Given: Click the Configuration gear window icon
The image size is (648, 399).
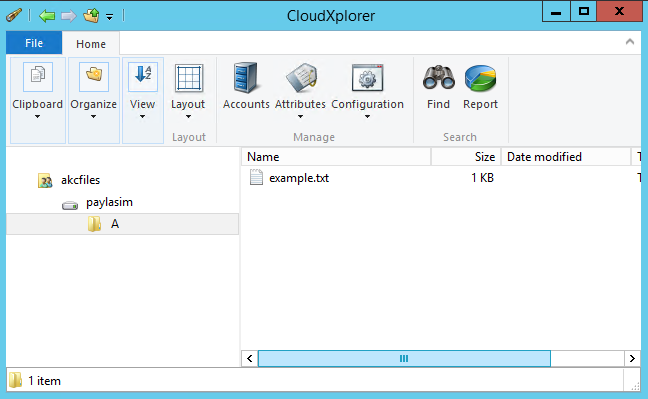Looking at the screenshot, I should [367, 77].
